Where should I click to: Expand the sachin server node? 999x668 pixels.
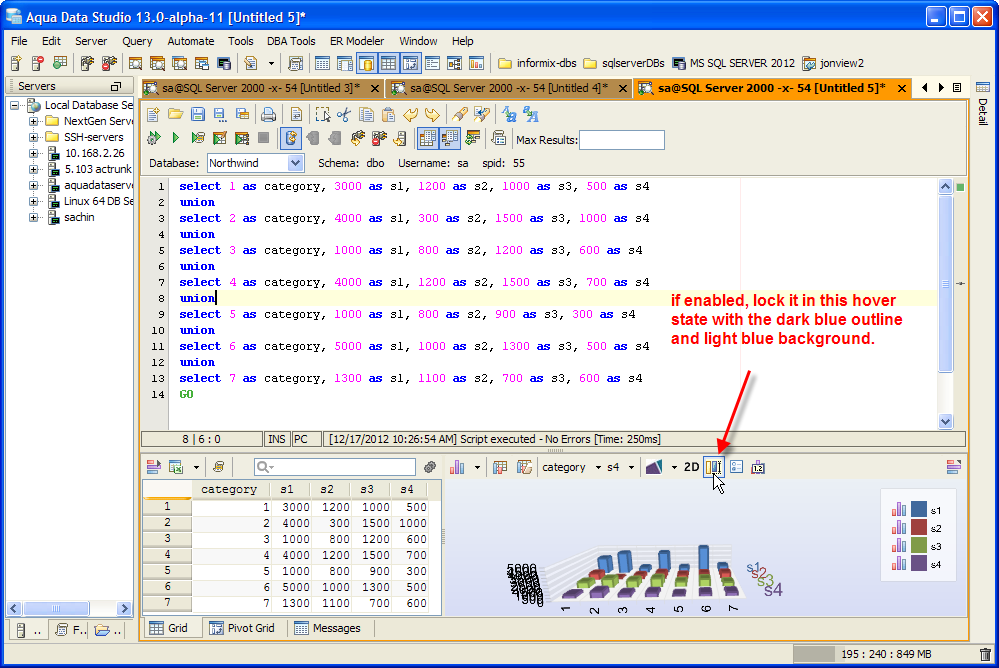(34, 217)
